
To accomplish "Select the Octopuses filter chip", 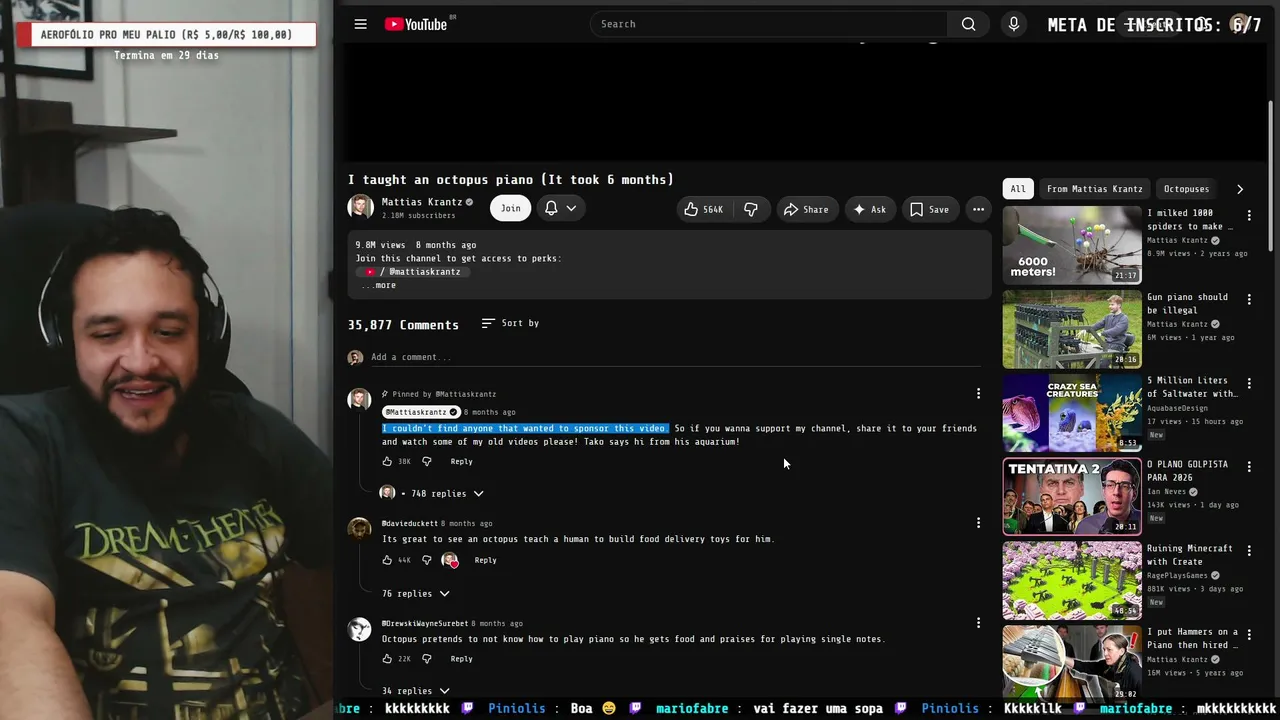I will click(1186, 189).
